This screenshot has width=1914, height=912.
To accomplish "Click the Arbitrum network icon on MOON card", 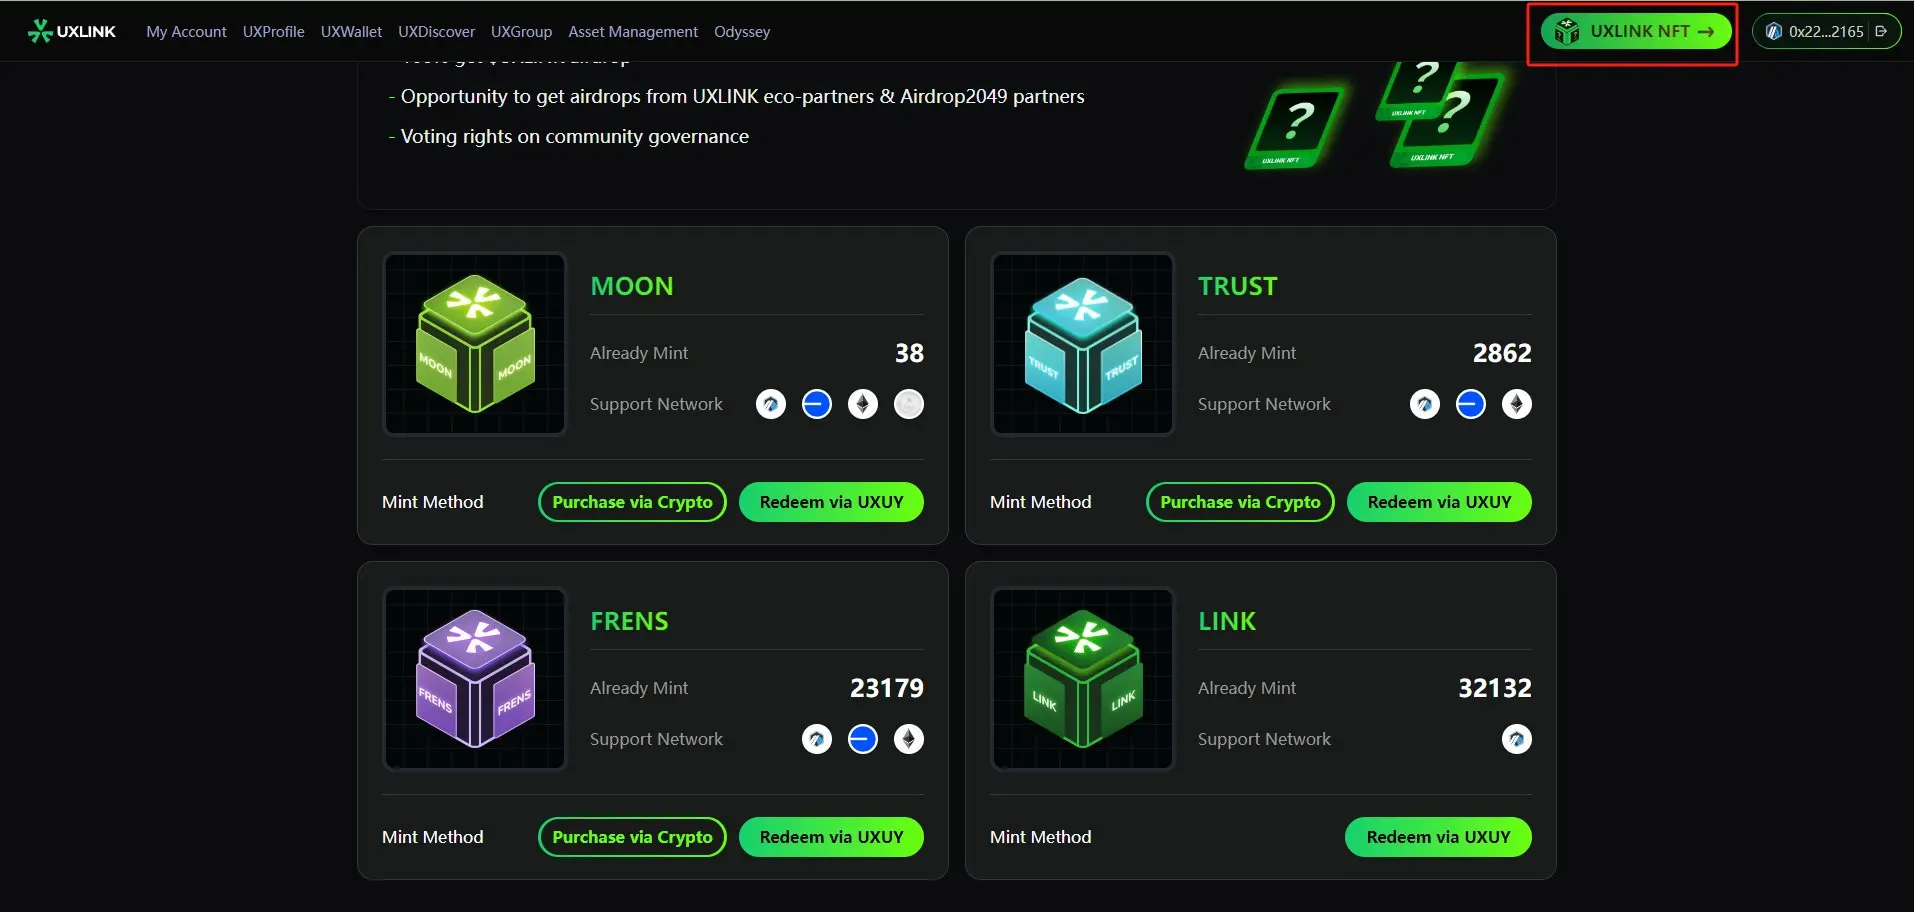I will (771, 404).
